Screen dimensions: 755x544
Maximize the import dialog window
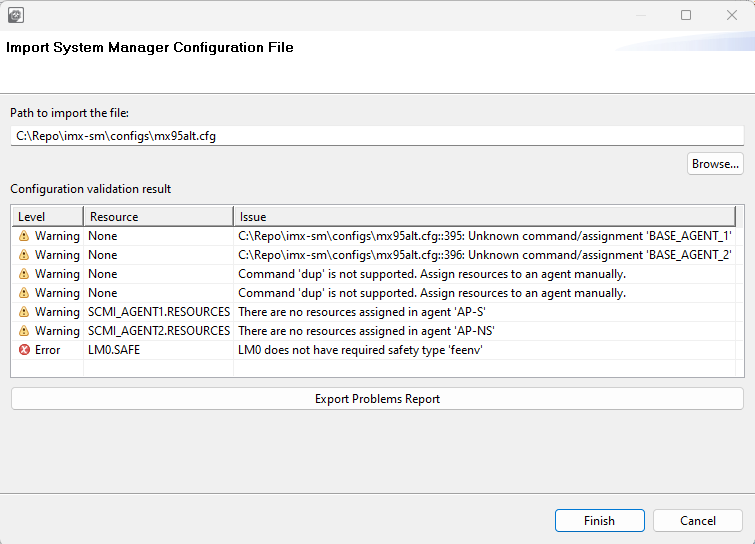(686, 15)
